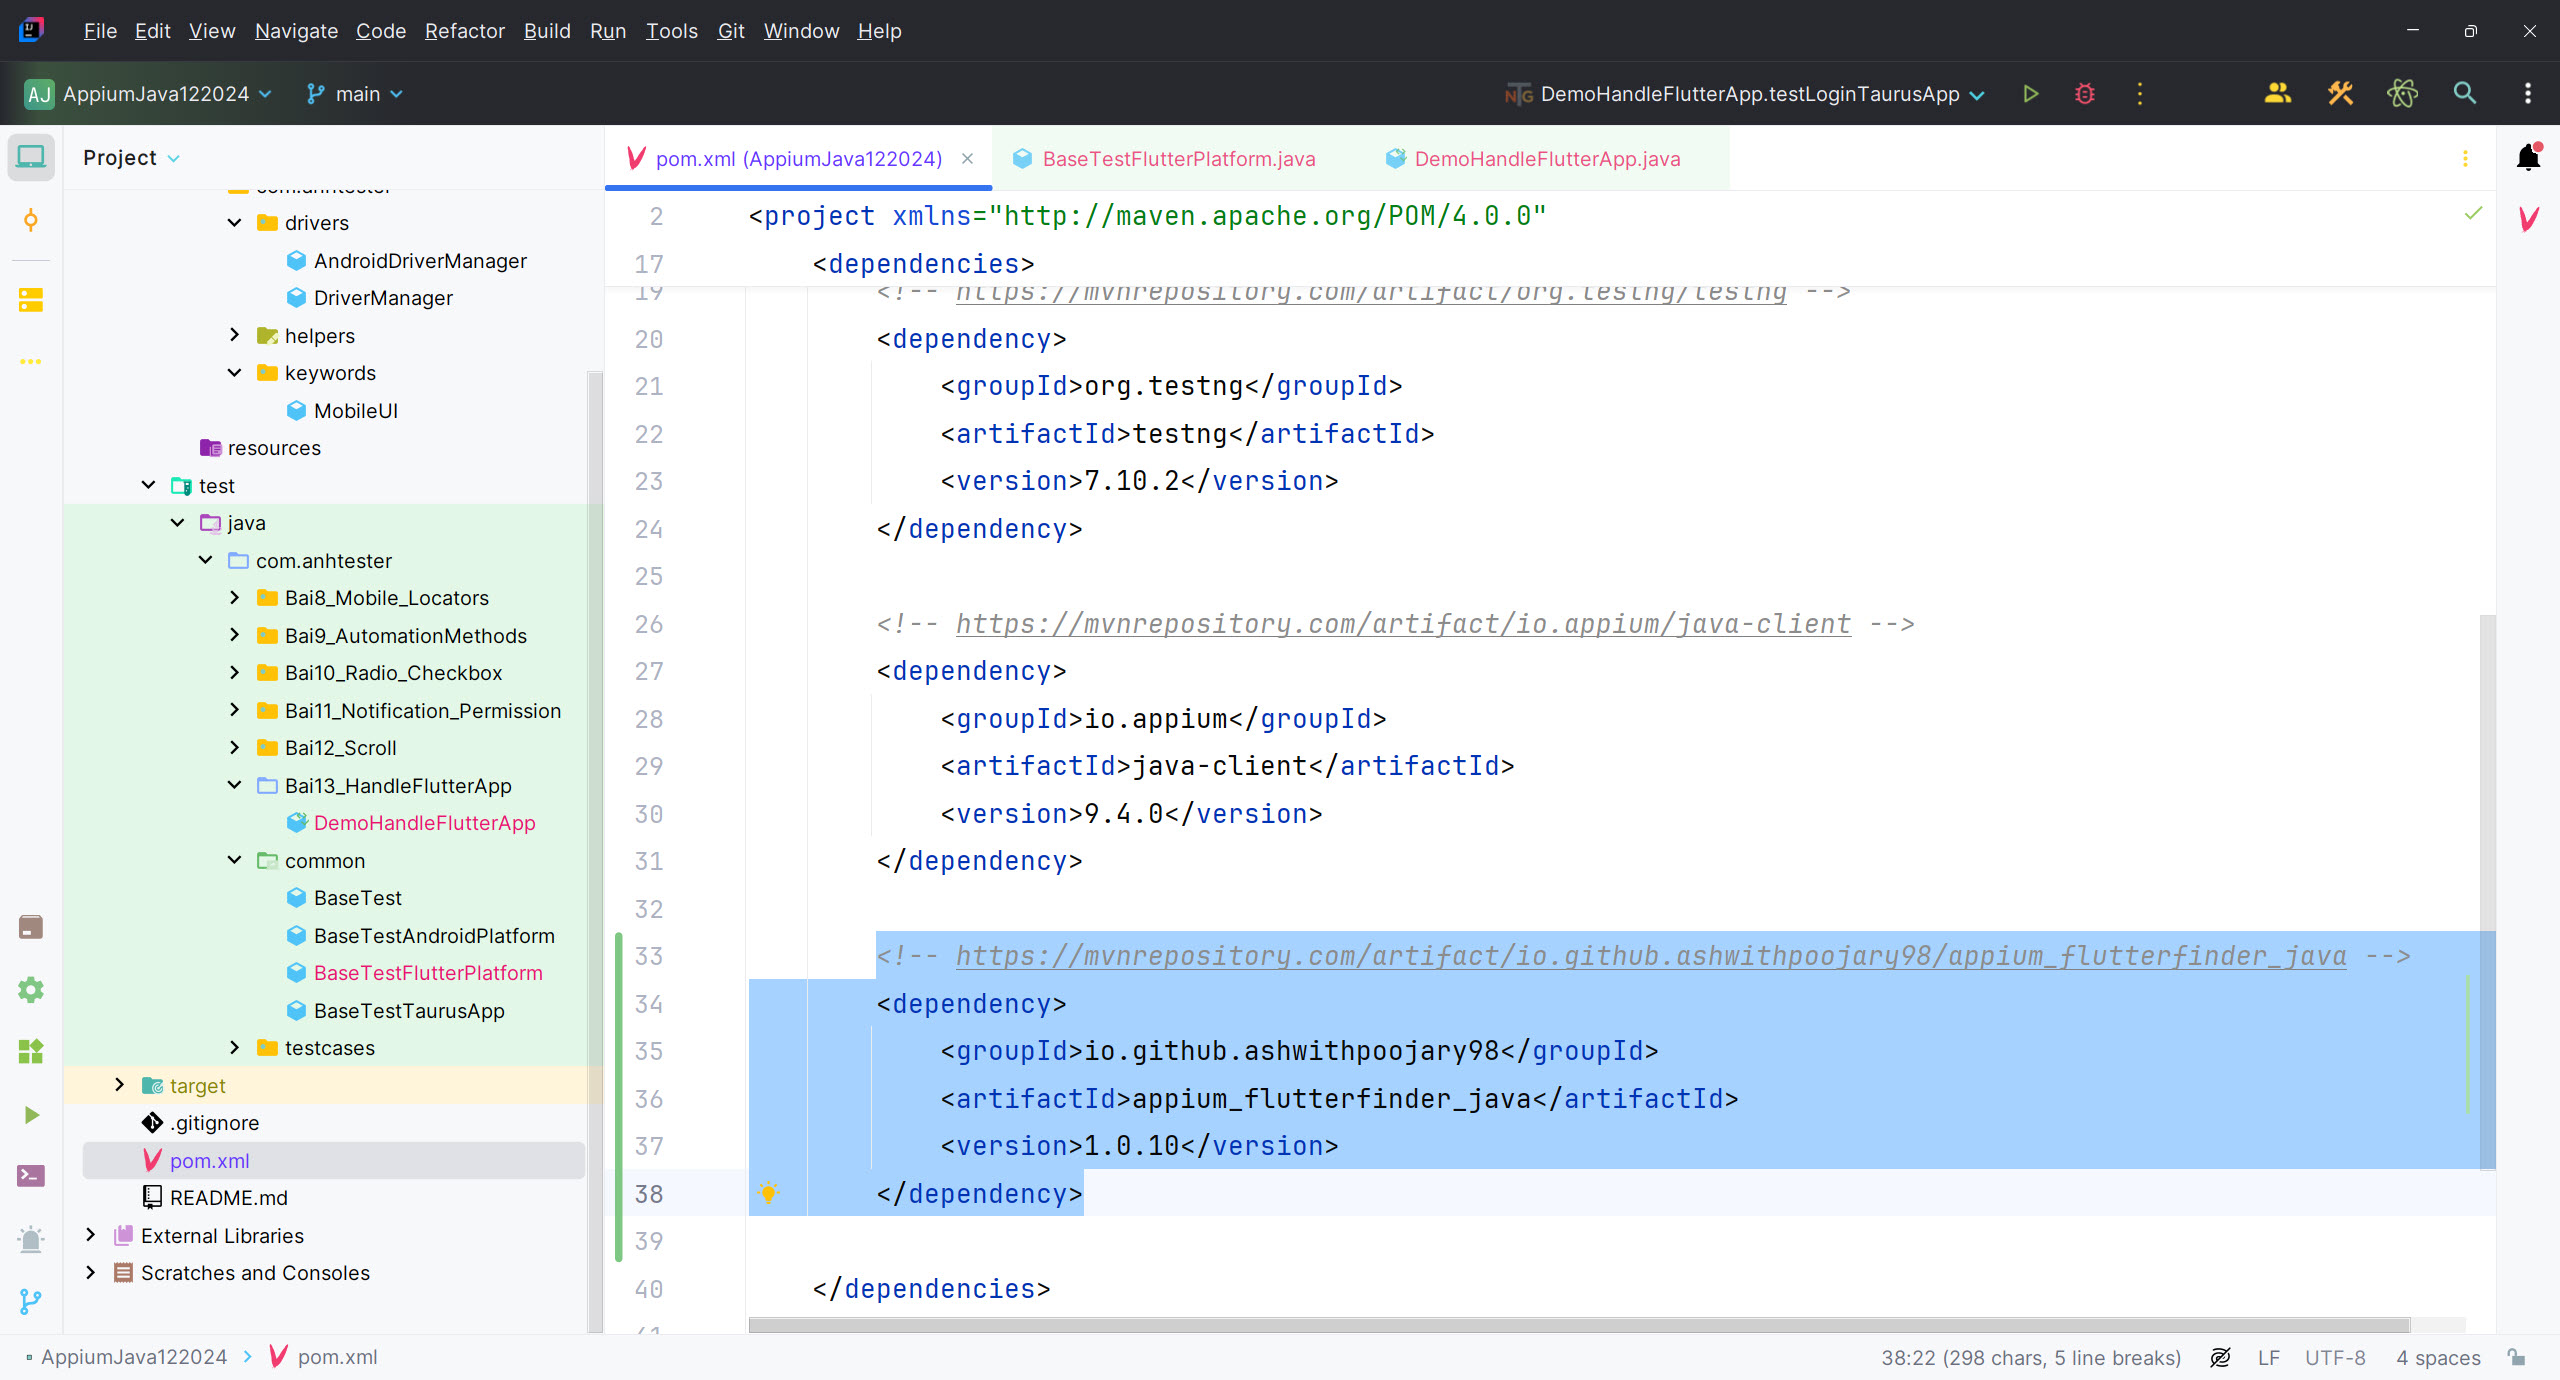The image size is (2560, 1380).
Task: Open the Refactor menu
Action: [x=464, y=31]
